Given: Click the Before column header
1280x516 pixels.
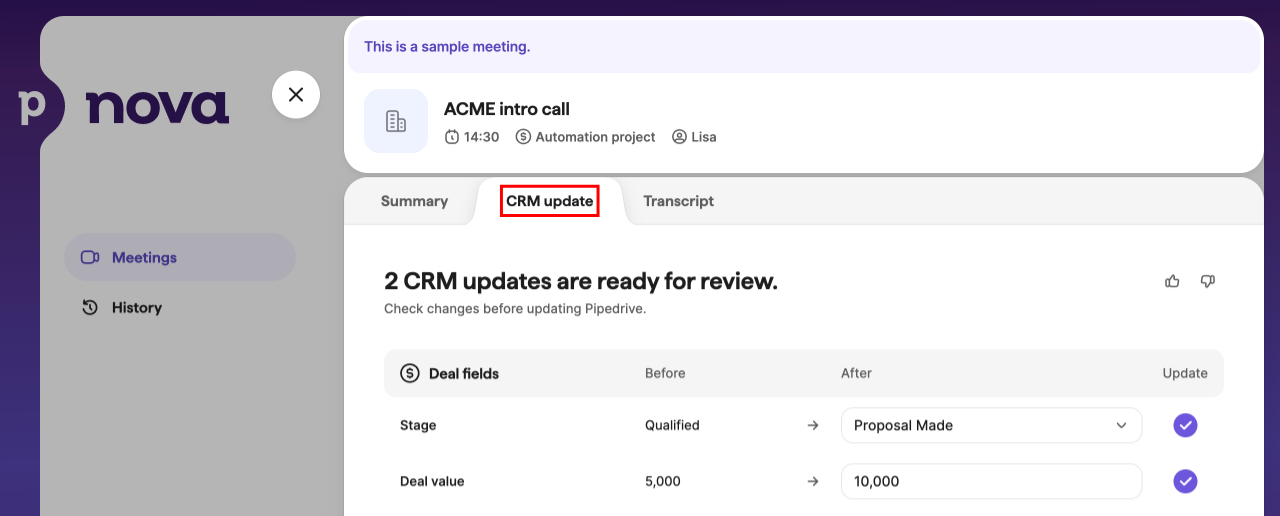Looking at the screenshot, I should (x=665, y=373).
